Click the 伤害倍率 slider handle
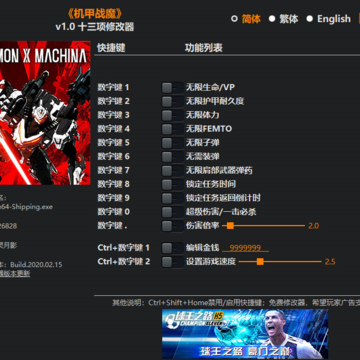 click(230, 226)
